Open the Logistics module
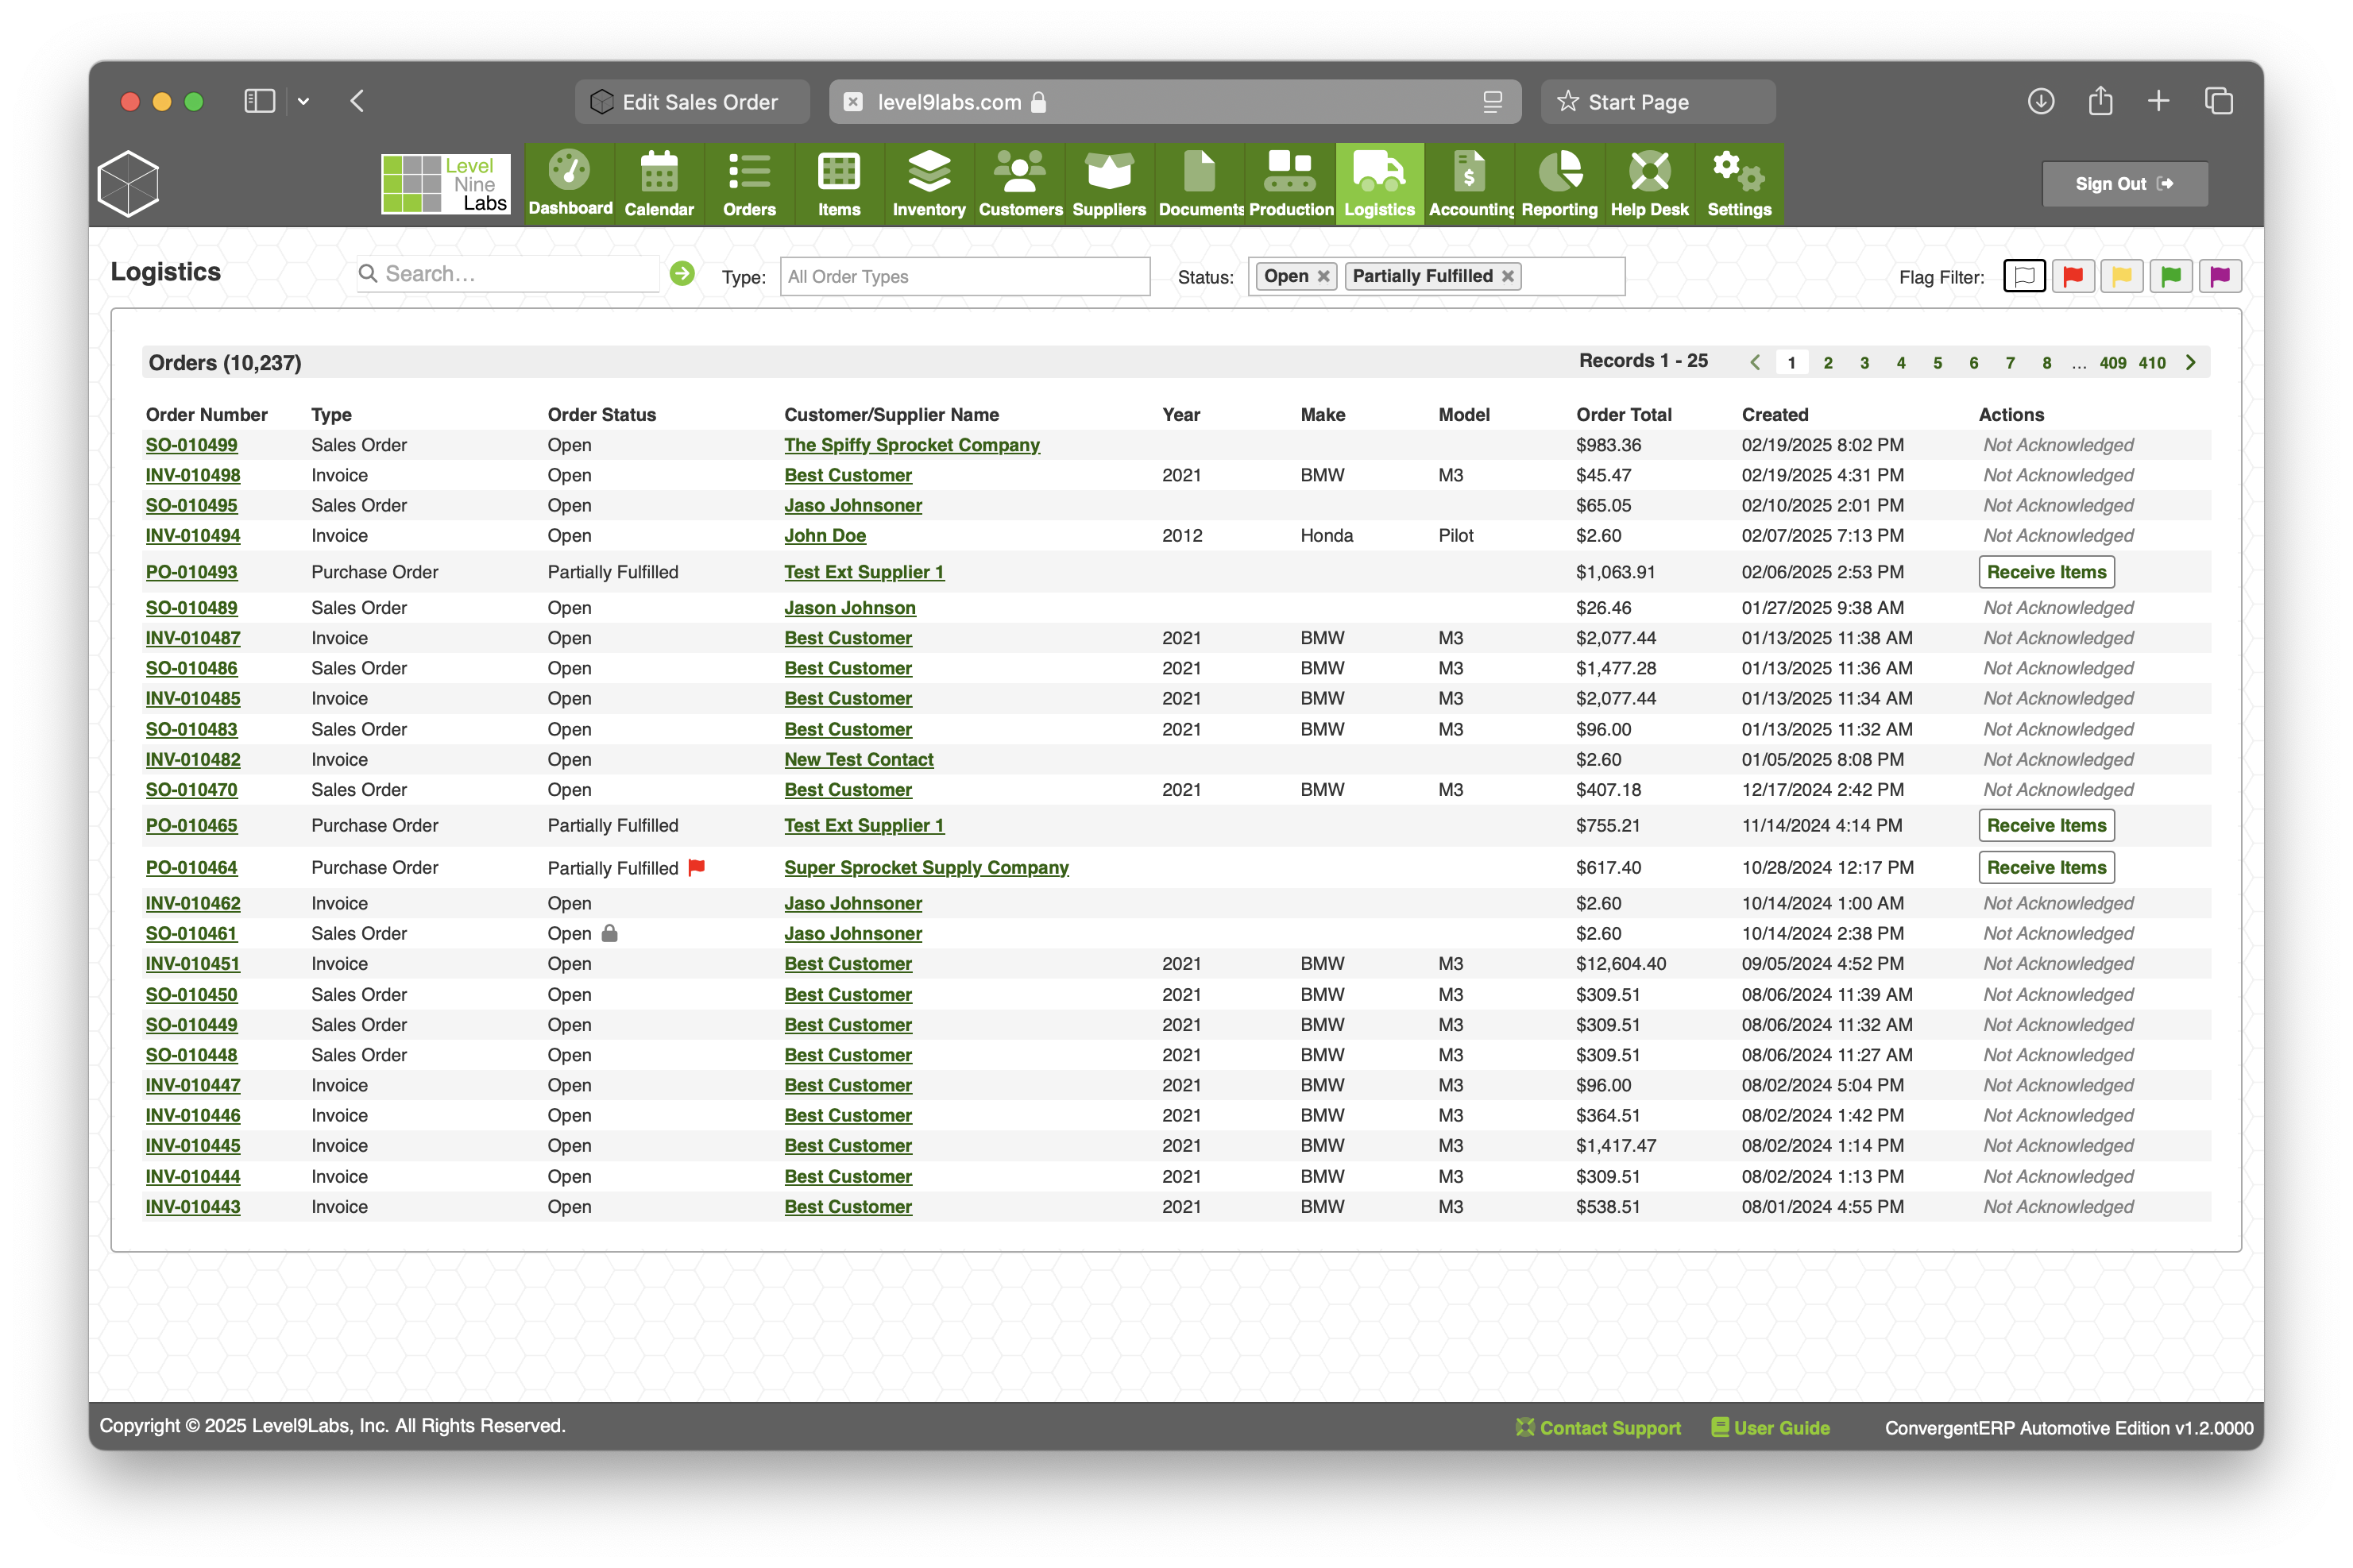 coord(1379,184)
